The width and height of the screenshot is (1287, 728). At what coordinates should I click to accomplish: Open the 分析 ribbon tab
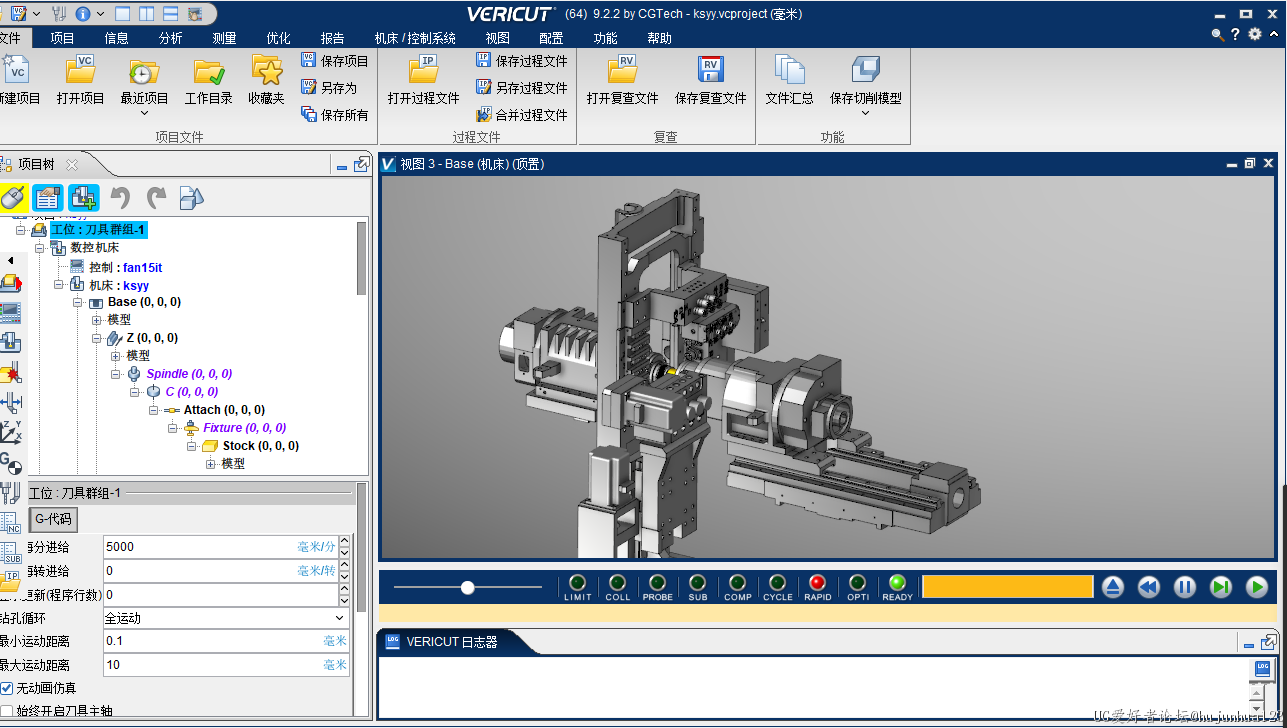point(170,38)
